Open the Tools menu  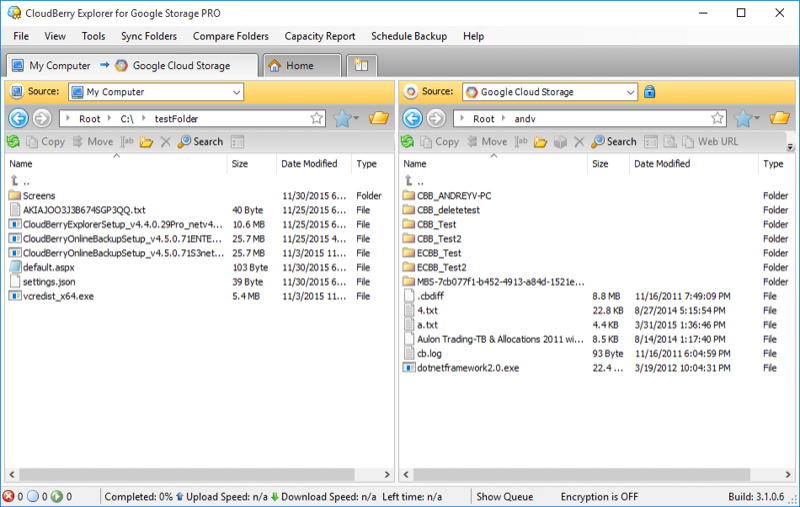pos(93,36)
